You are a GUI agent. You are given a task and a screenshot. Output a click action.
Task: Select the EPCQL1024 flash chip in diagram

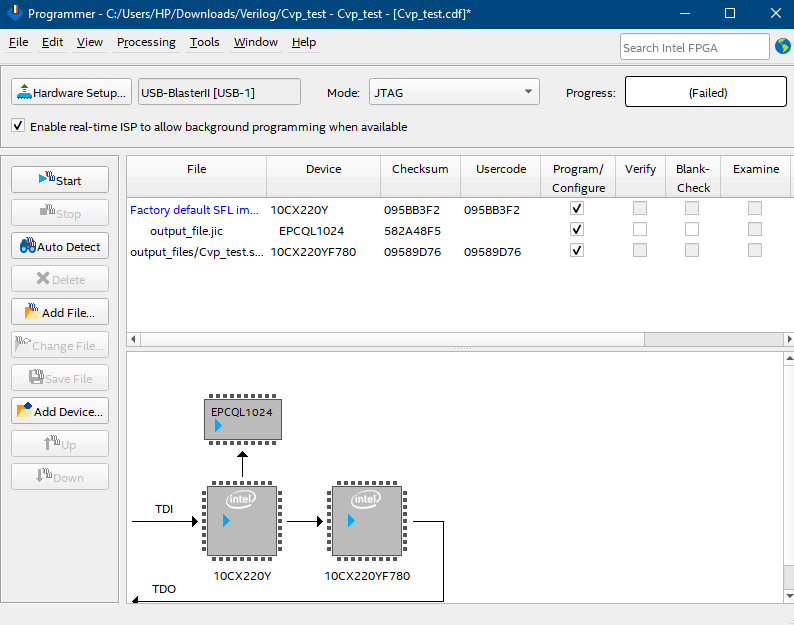(x=242, y=419)
